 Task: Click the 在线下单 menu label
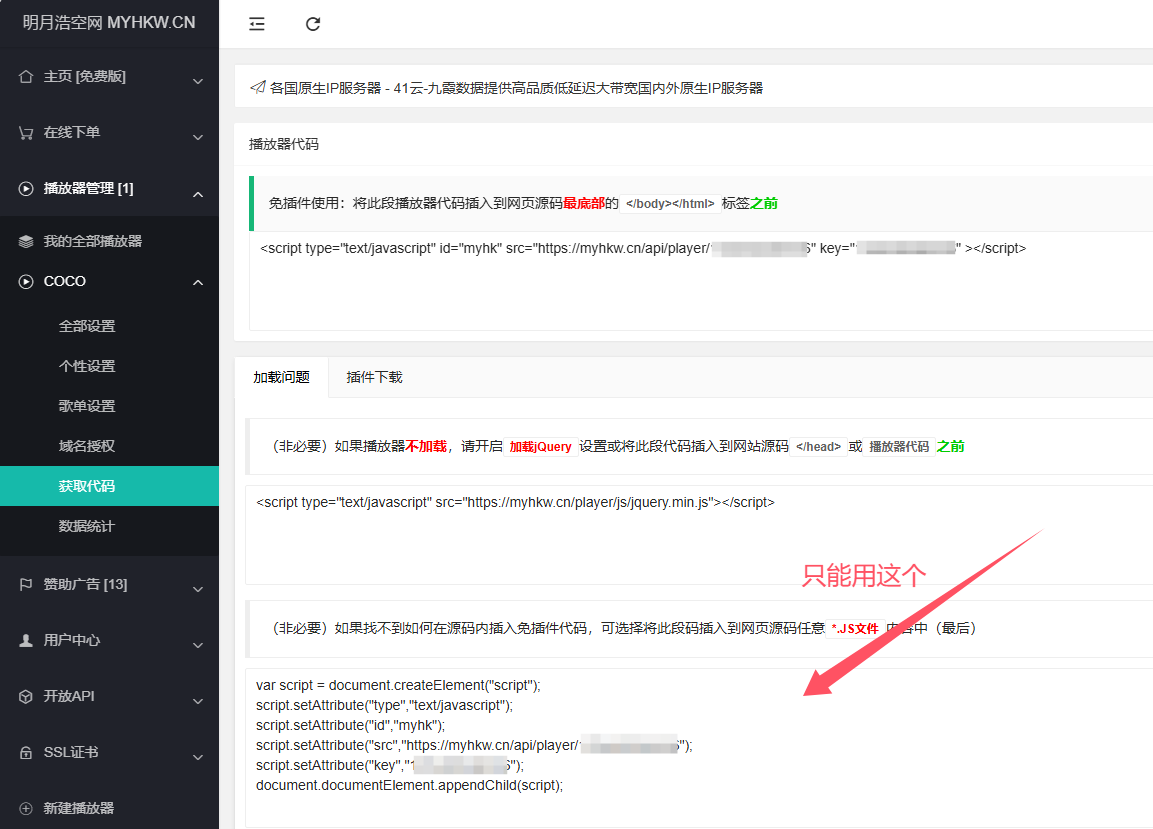[72, 132]
